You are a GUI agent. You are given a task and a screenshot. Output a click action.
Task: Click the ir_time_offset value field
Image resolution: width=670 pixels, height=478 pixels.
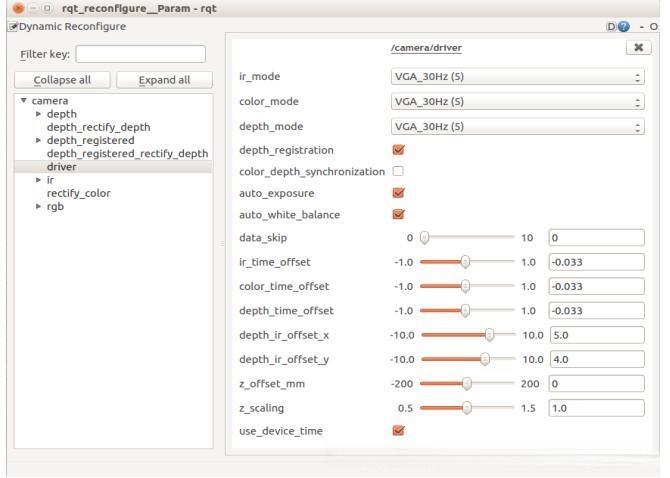597,262
